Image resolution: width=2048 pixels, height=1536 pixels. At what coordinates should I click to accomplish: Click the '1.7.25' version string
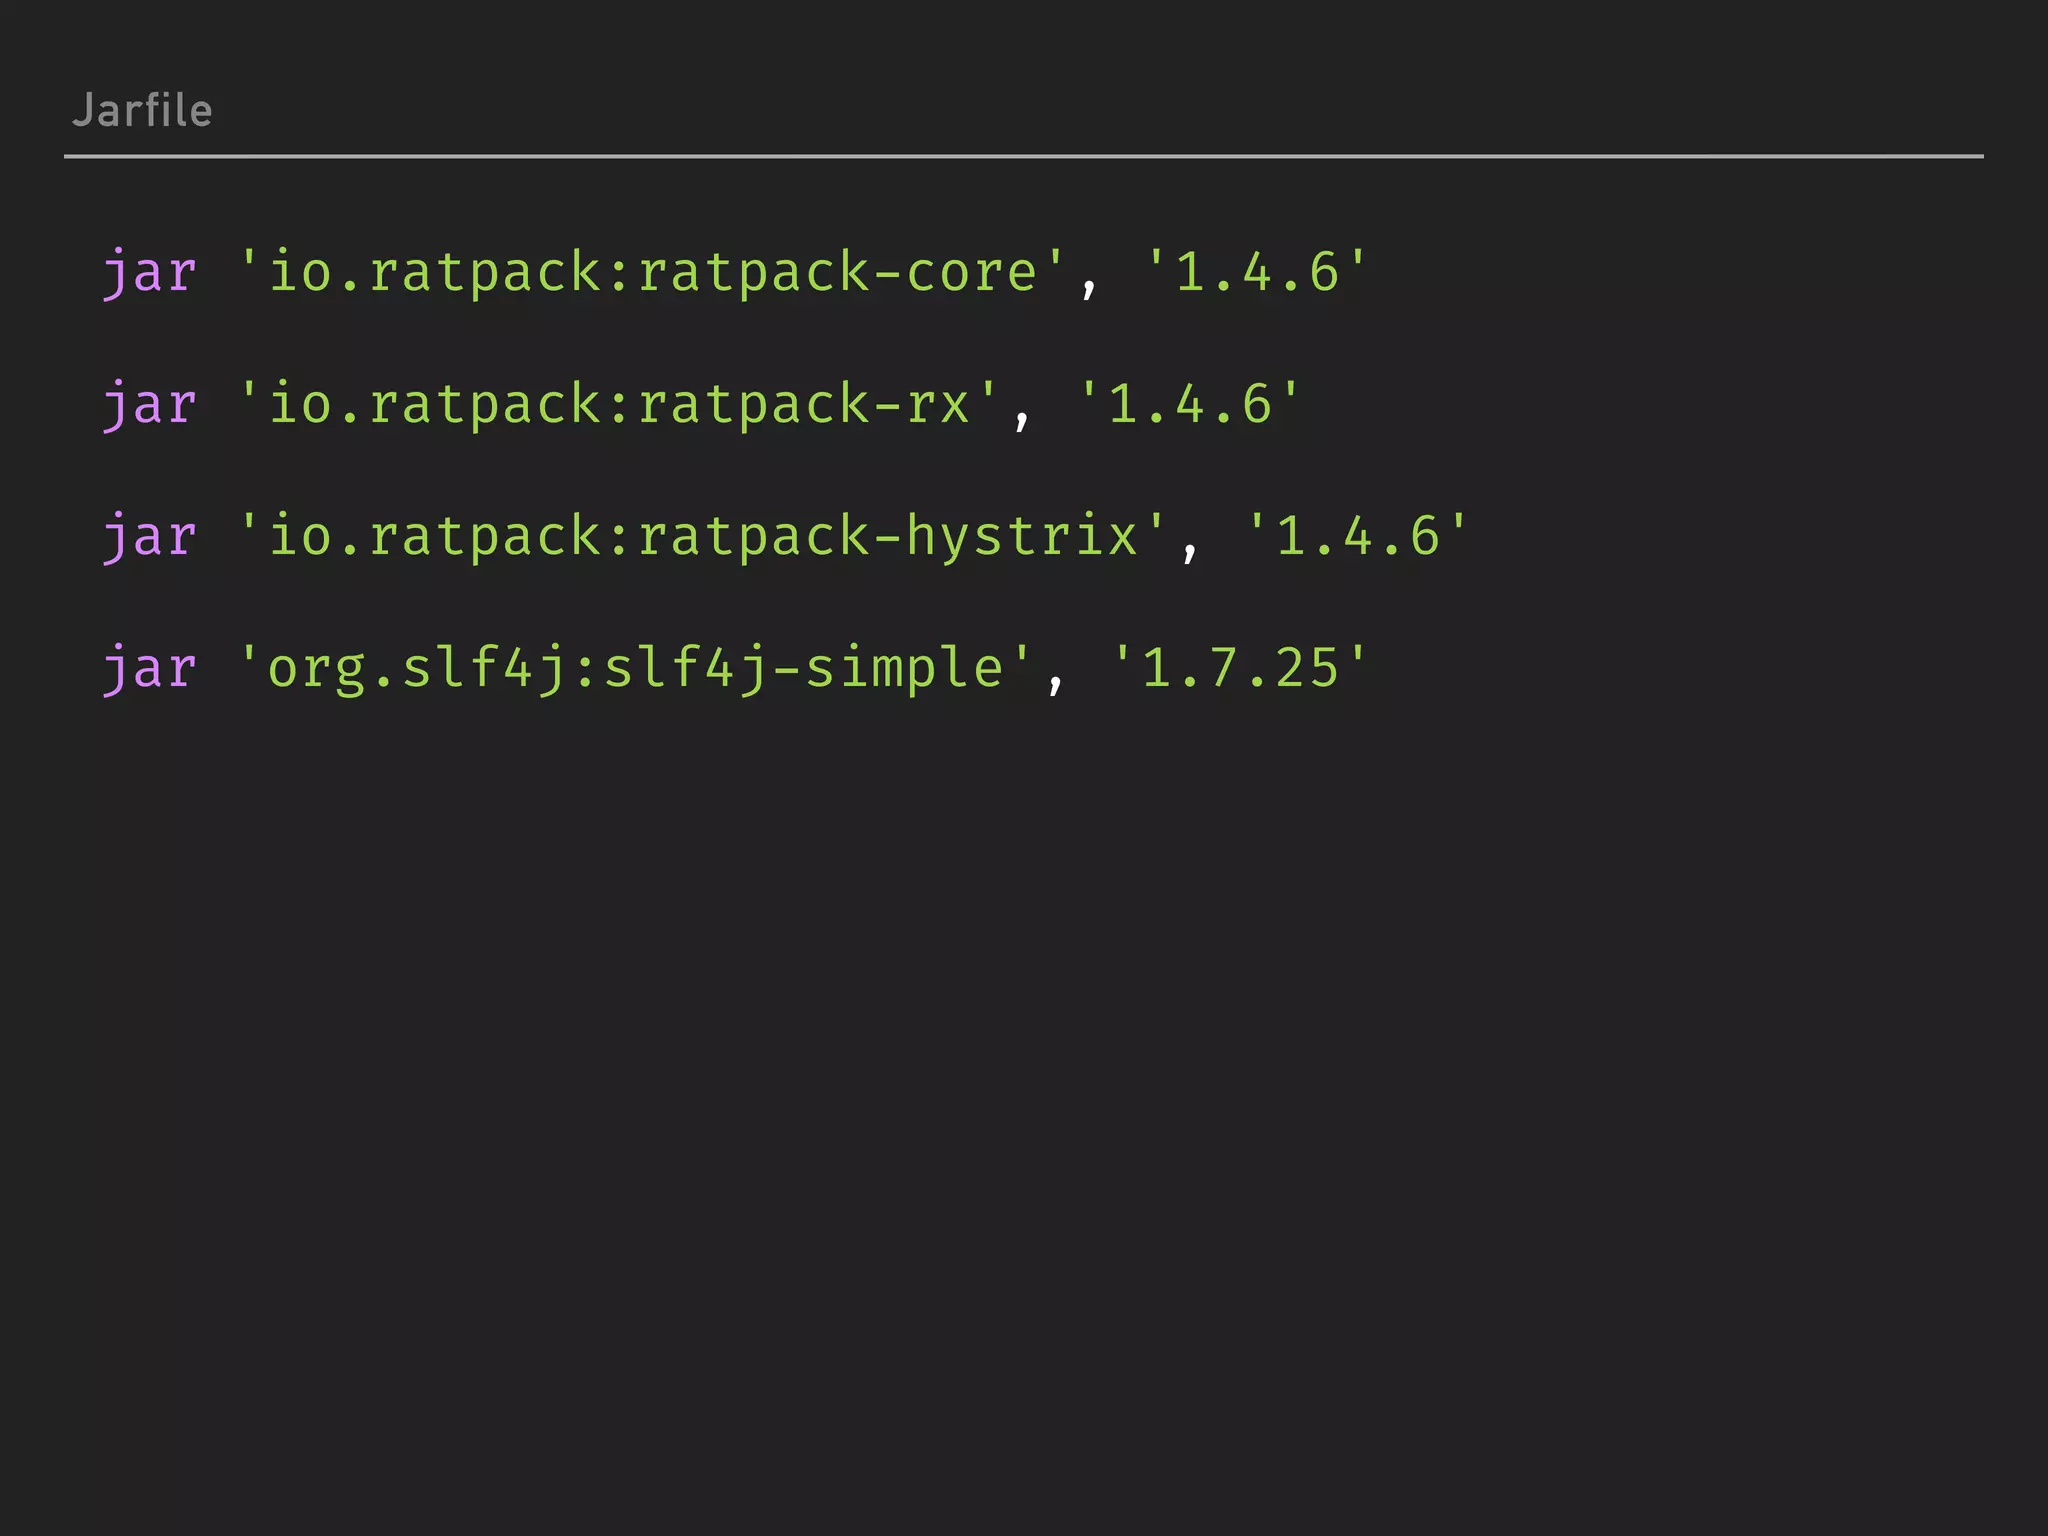pos(1240,668)
